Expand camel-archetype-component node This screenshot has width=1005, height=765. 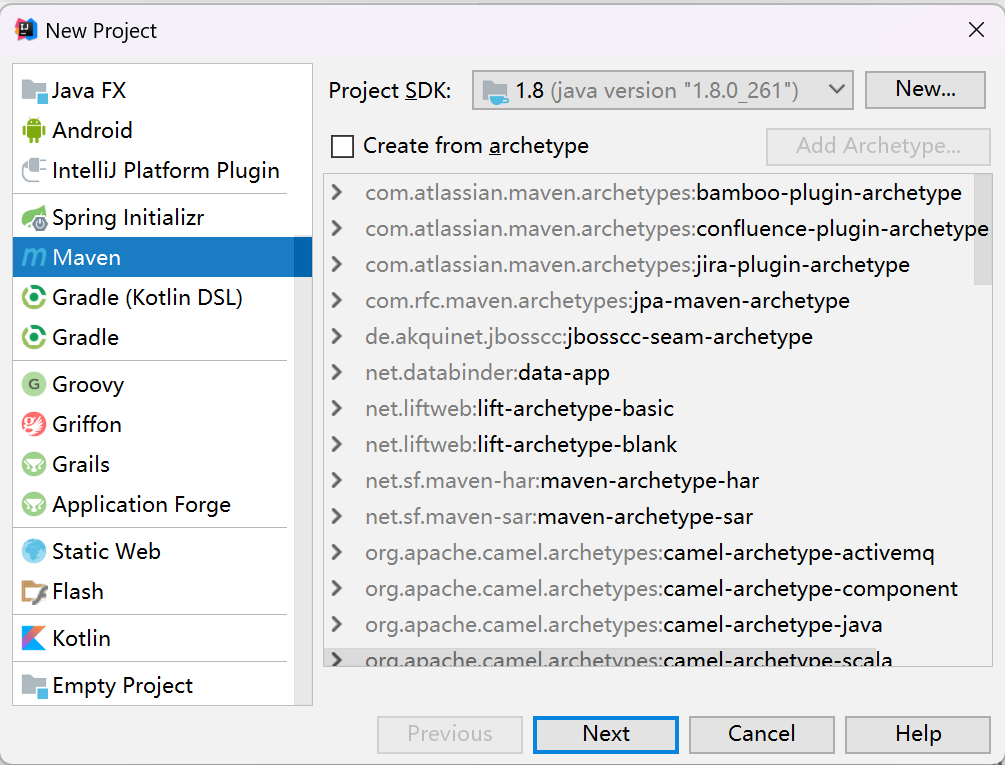point(336,588)
